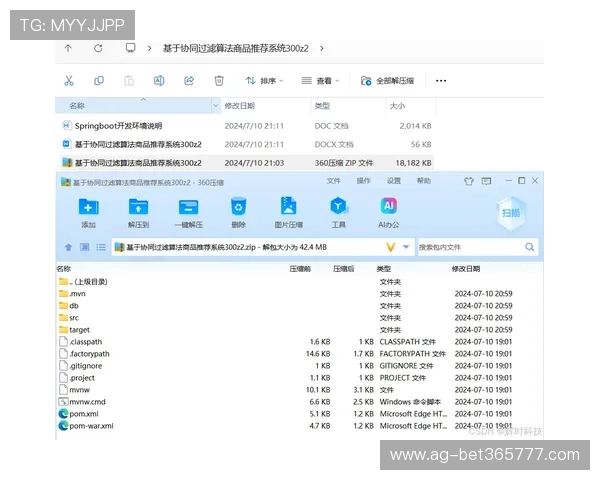
Task: Expand chevron after 基于协同过滤算法商品推荐系统300z2 breadcrumb
Action: (x=322, y=48)
